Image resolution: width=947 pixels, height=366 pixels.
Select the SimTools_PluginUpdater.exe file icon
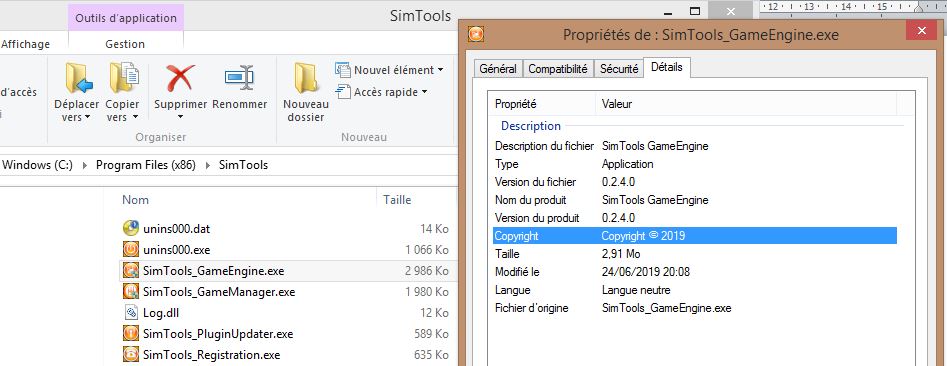[130, 333]
